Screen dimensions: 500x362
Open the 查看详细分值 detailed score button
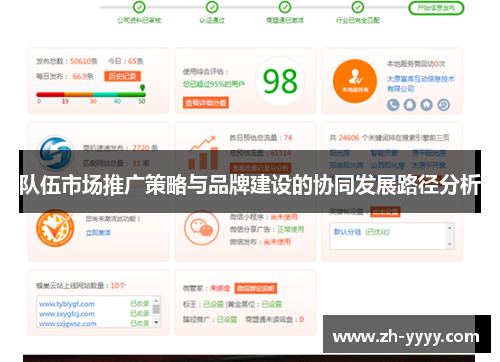point(206,103)
